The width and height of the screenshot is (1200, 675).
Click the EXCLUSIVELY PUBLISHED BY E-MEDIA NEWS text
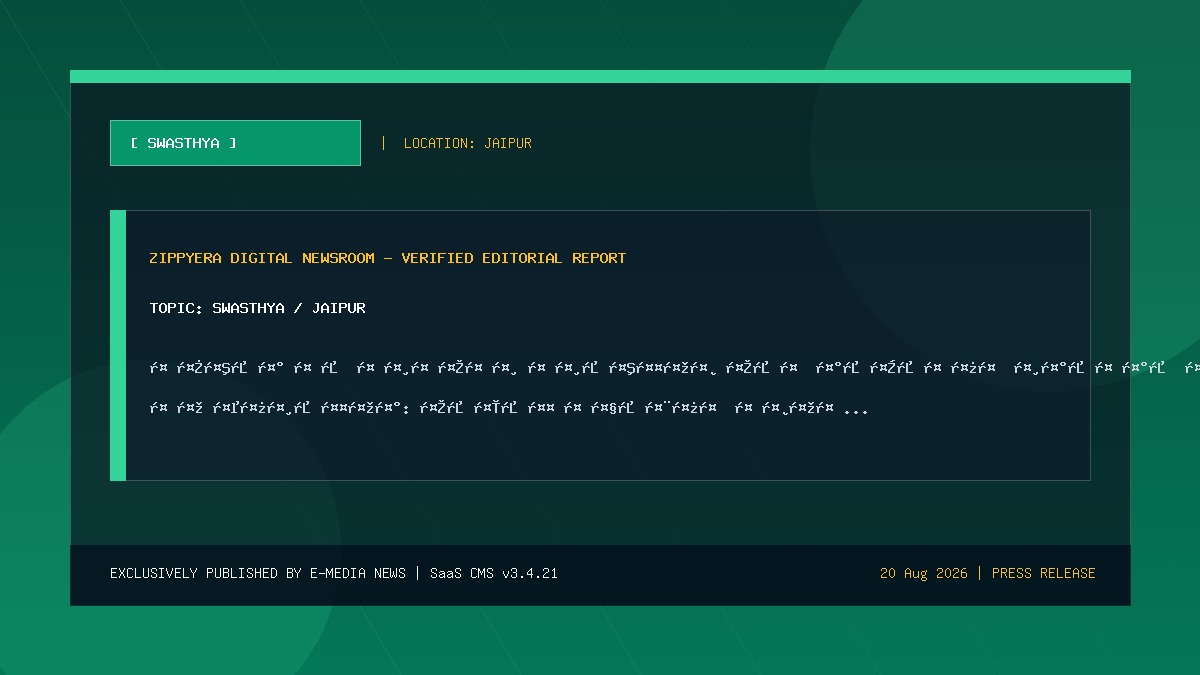pyautogui.click(x=258, y=573)
